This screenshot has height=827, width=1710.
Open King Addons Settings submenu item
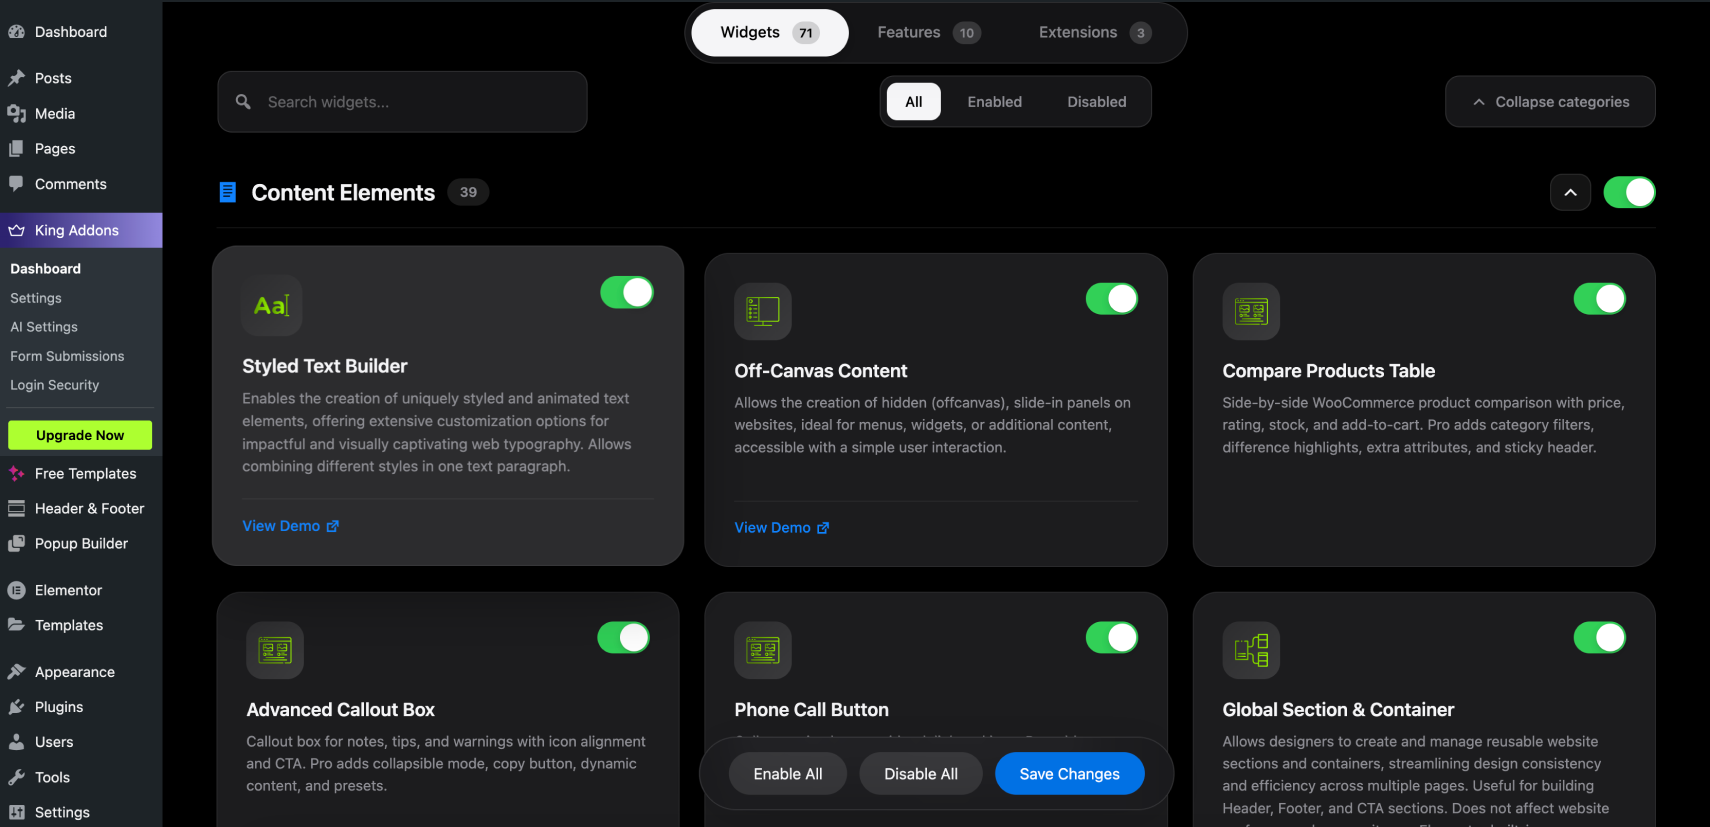36,298
